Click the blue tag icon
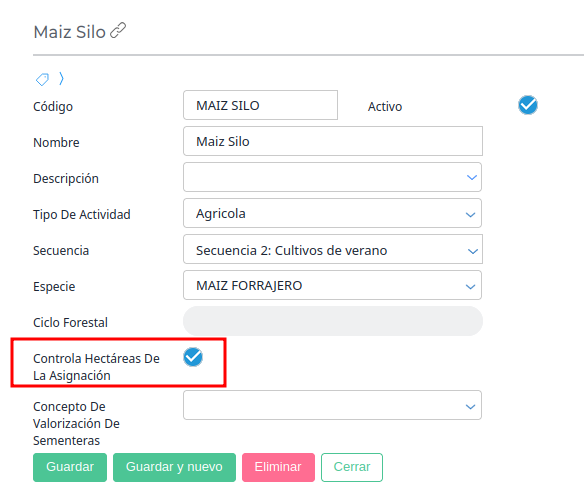The width and height of the screenshot is (584, 495). (x=42, y=79)
